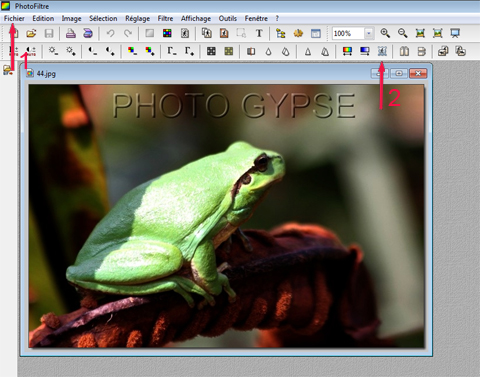
Task: Flip the image vertically icon
Action: (422, 51)
